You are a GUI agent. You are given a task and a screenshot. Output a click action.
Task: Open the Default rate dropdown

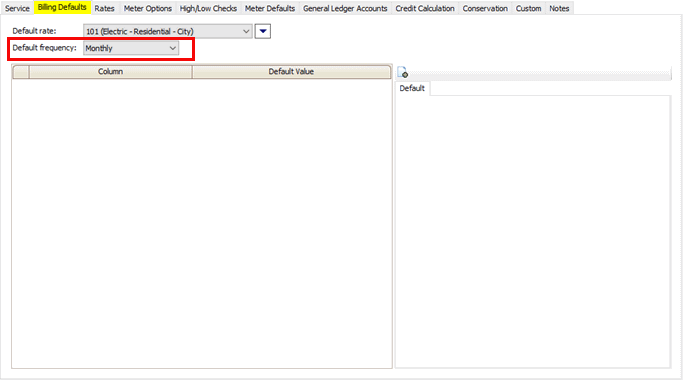[168, 31]
